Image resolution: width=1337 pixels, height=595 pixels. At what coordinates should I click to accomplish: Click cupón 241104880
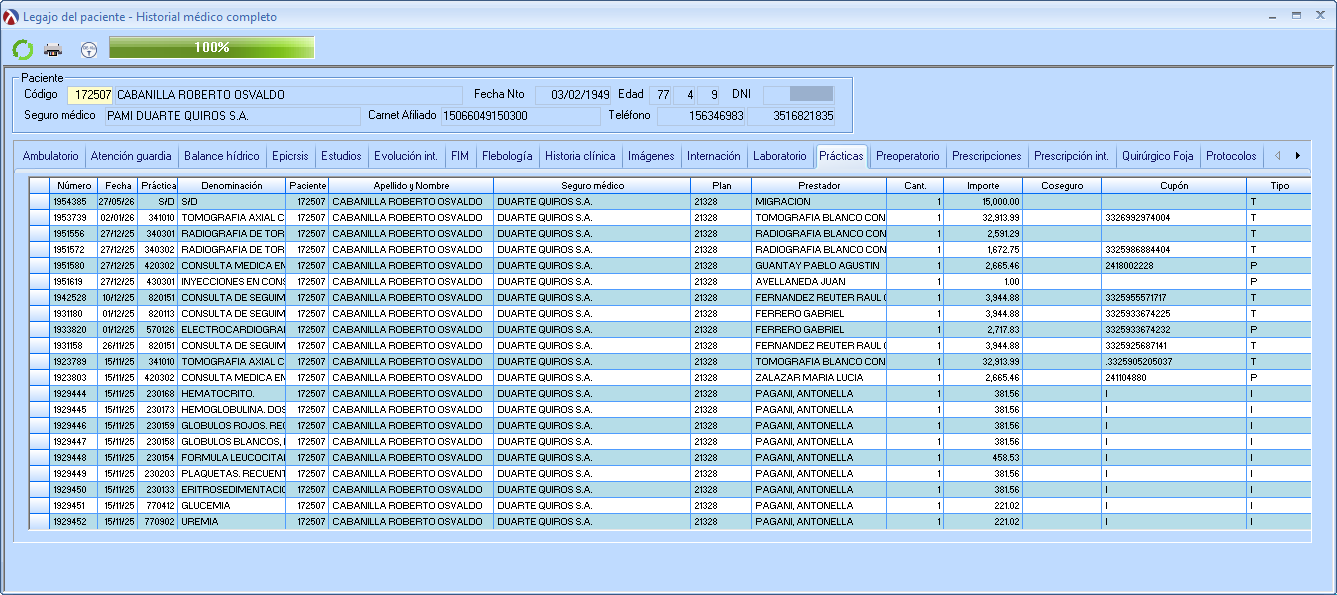[x=1174, y=378]
